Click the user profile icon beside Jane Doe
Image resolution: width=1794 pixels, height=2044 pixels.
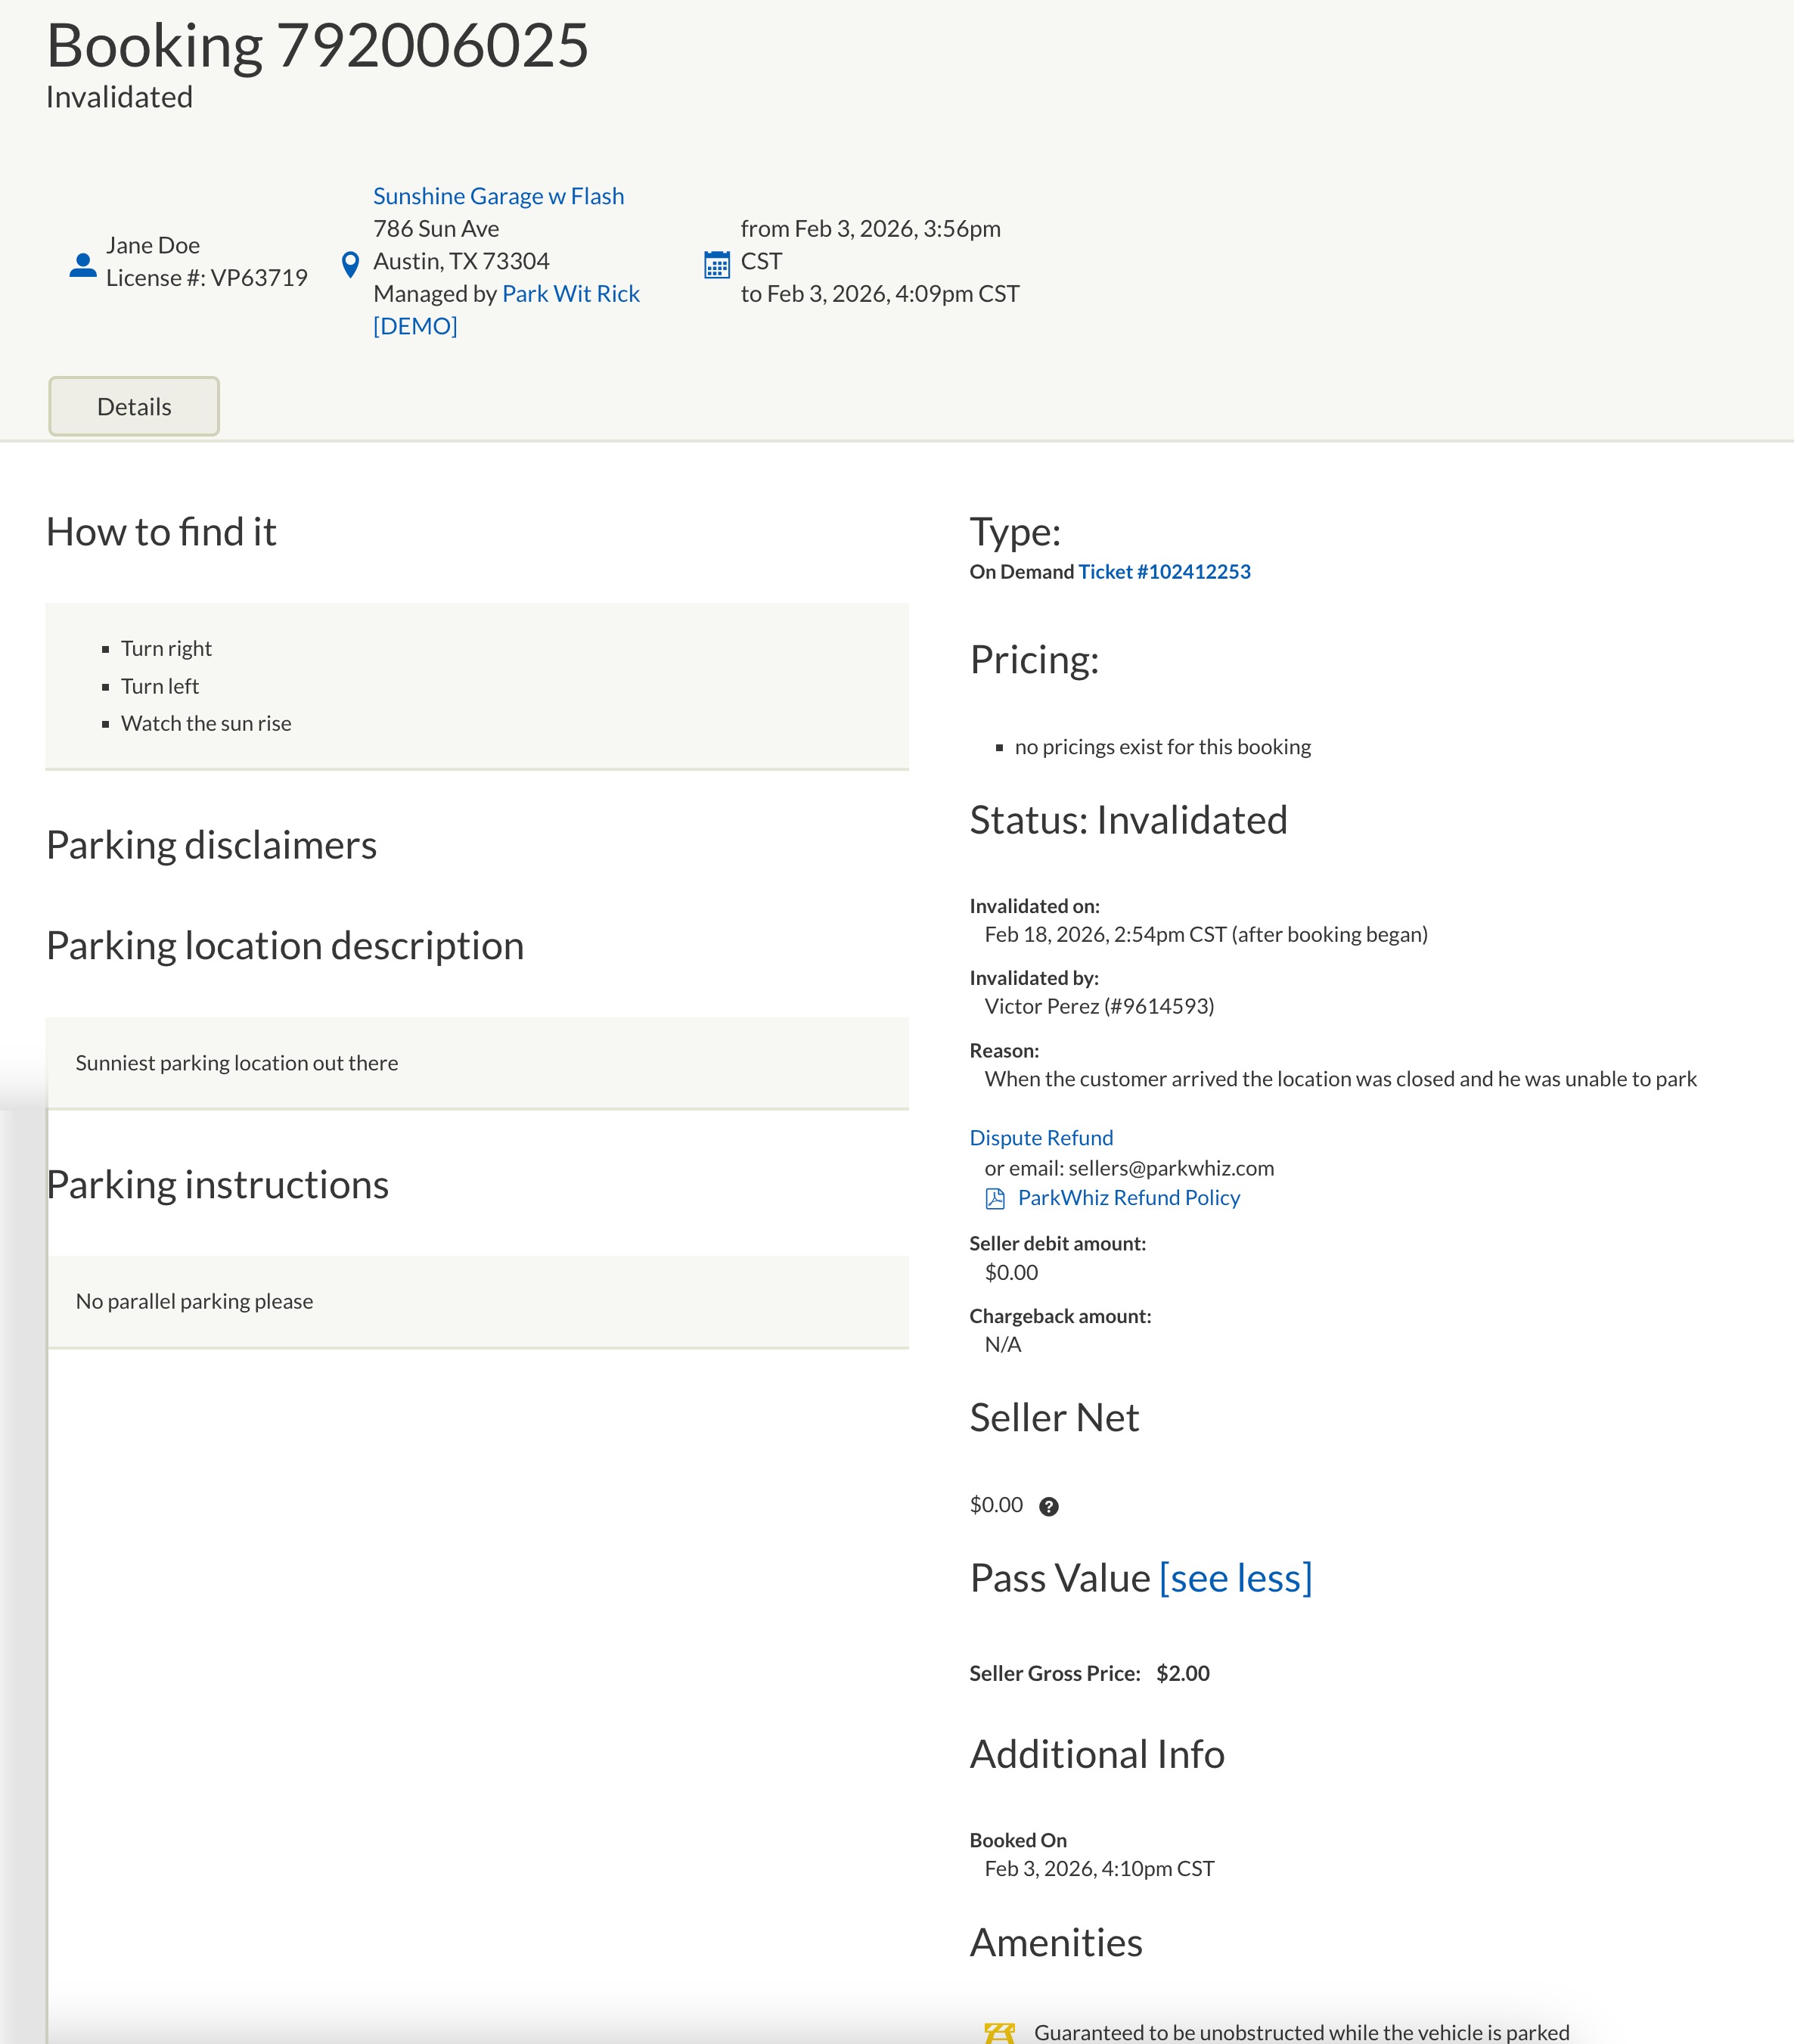point(83,265)
